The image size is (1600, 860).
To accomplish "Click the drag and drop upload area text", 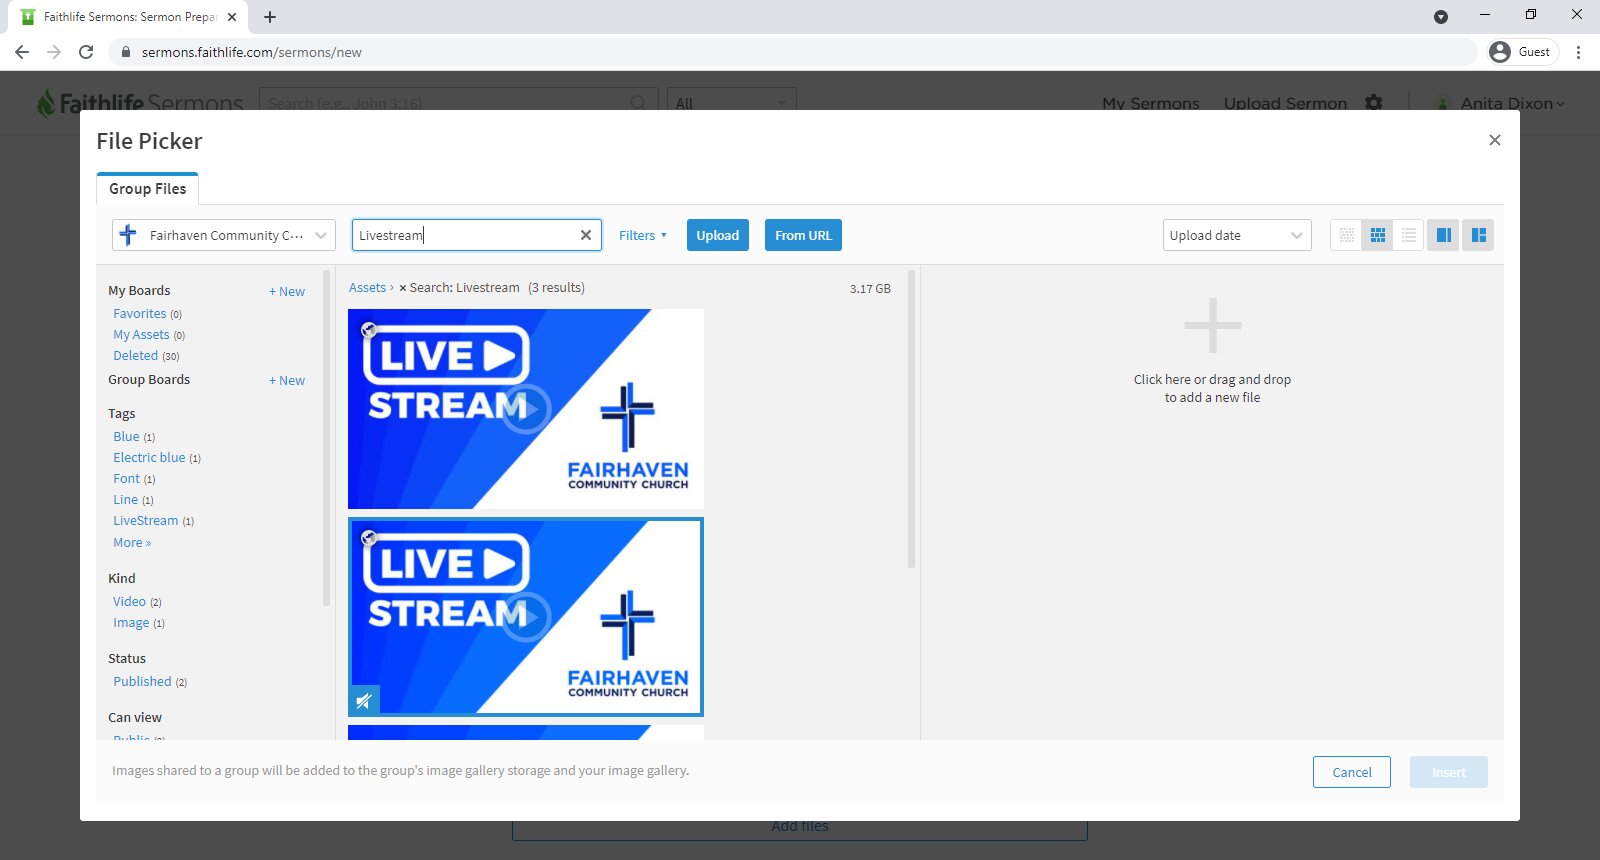I will pos(1212,388).
